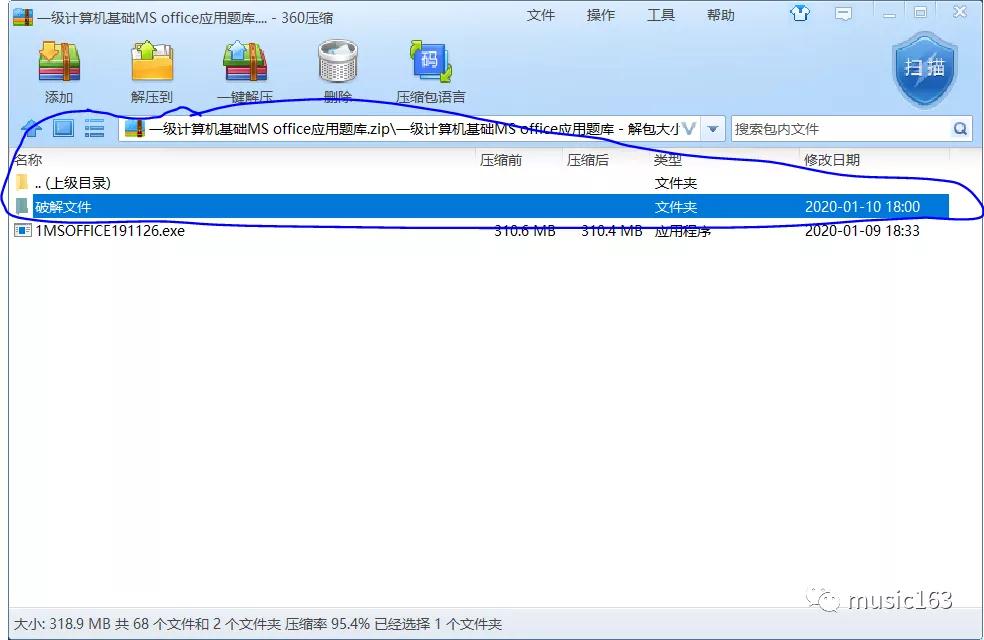Open the feedback message icon

pos(843,14)
